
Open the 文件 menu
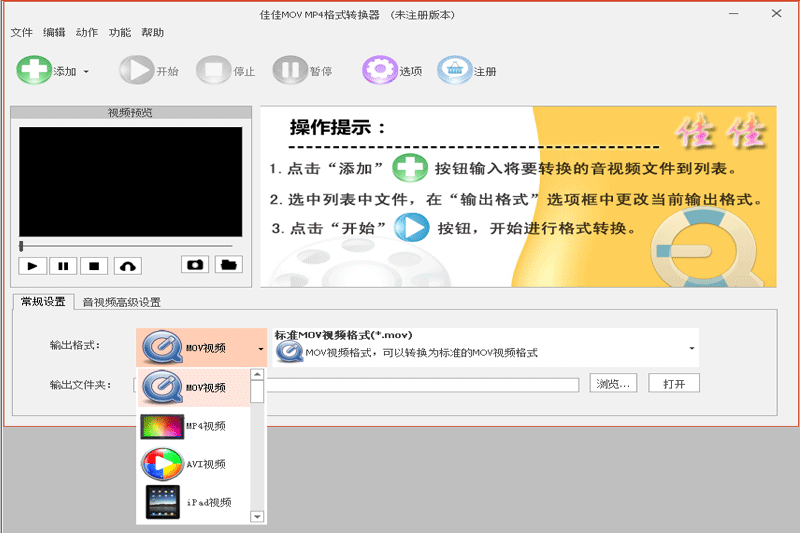pos(21,33)
